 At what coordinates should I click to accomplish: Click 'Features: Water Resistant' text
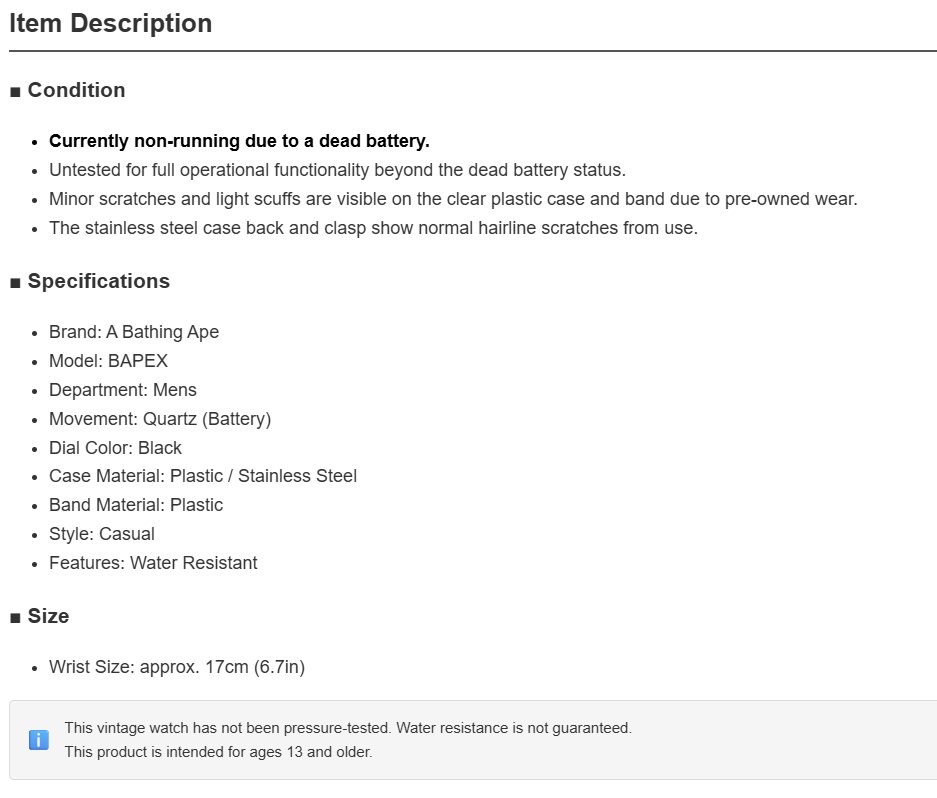(x=153, y=563)
